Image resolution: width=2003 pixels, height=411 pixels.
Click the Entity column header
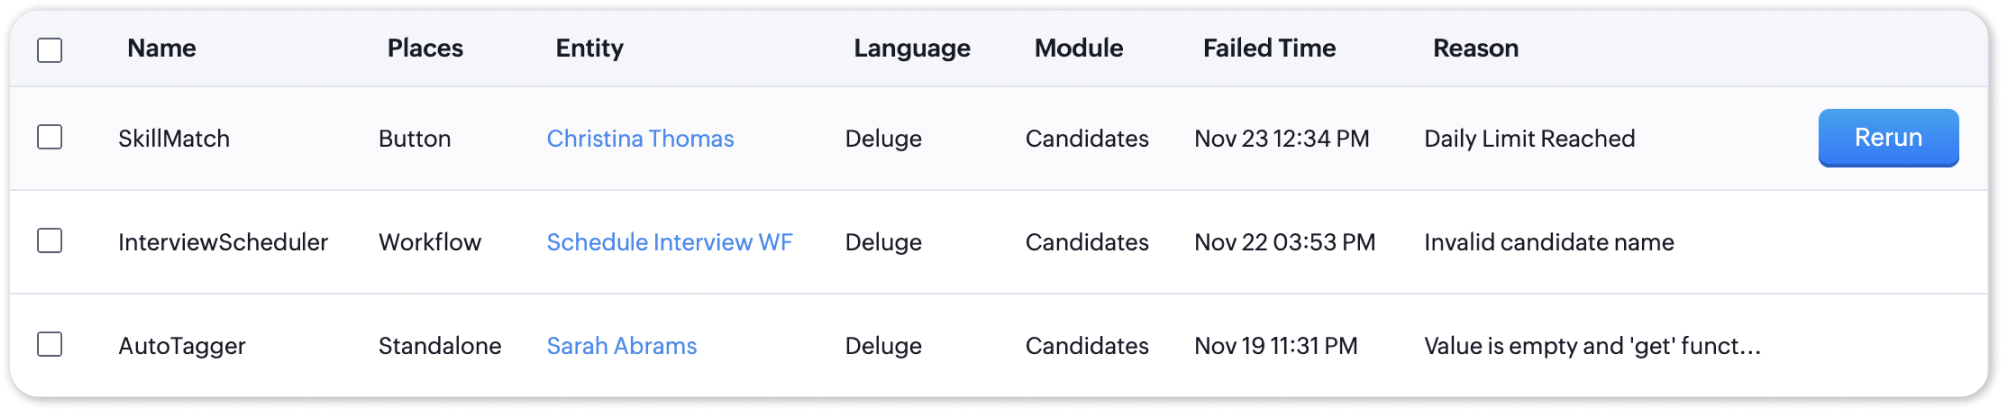tap(589, 48)
